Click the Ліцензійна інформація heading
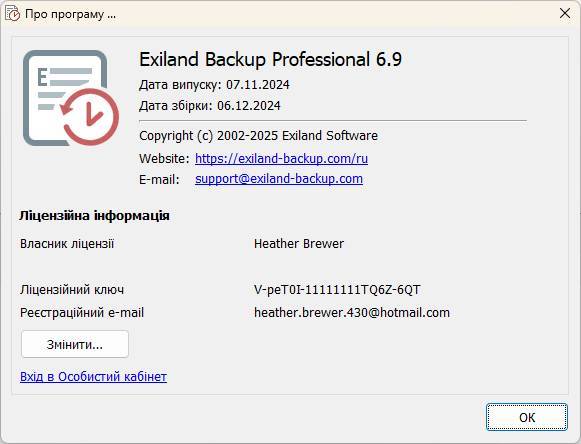The width and height of the screenshot is (581, 444). point(94,216)
